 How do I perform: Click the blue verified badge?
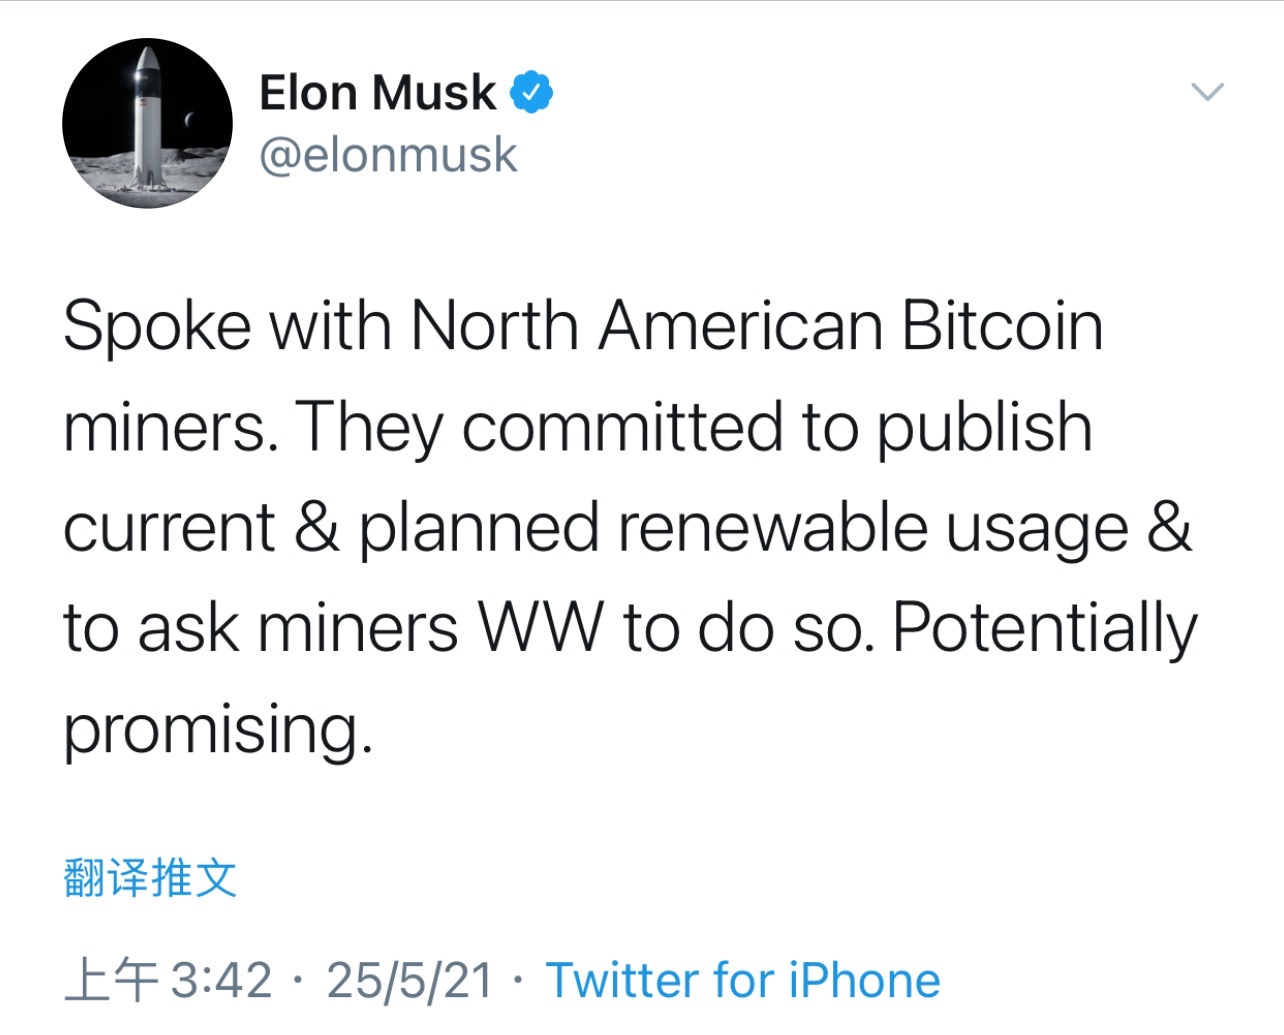pos(532,93)
